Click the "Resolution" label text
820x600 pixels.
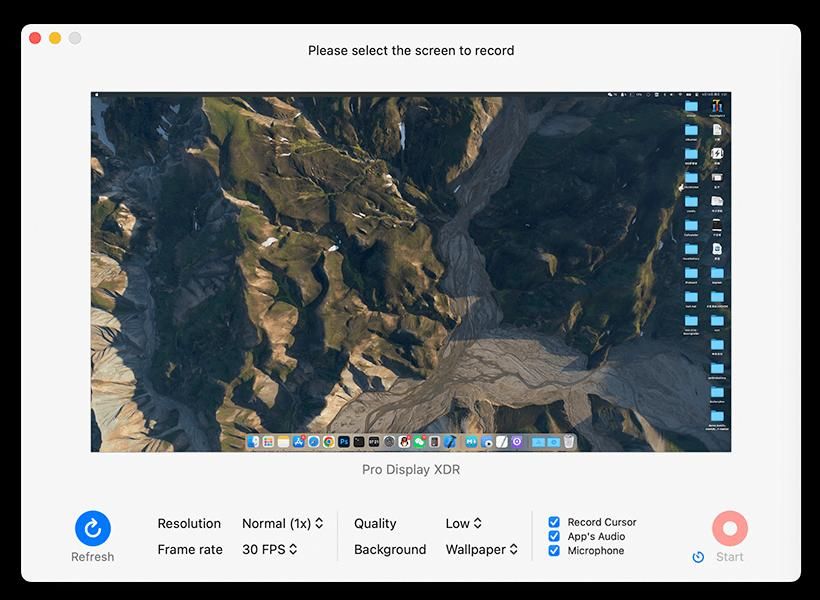pos(189,523)
